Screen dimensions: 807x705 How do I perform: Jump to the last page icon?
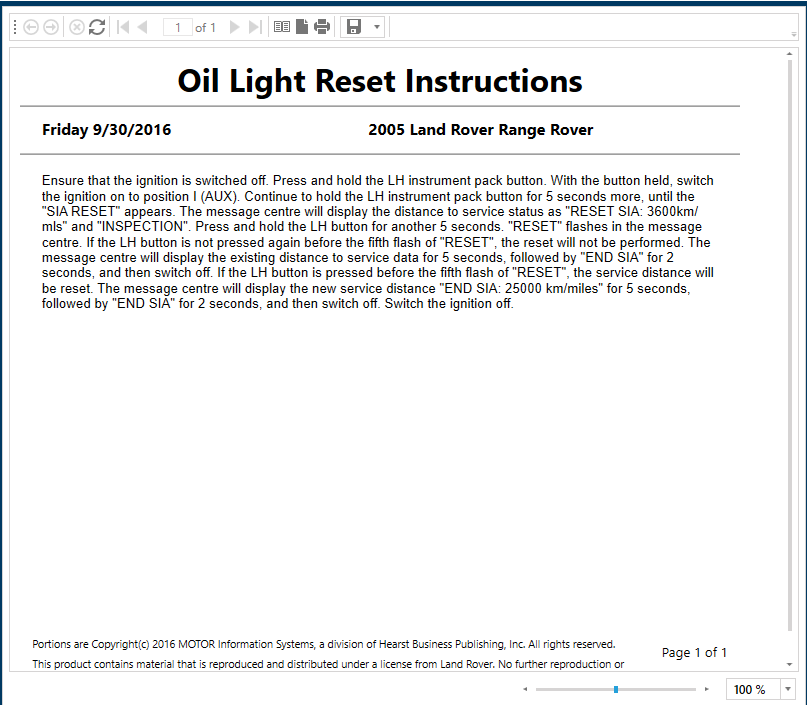(255, 27)
